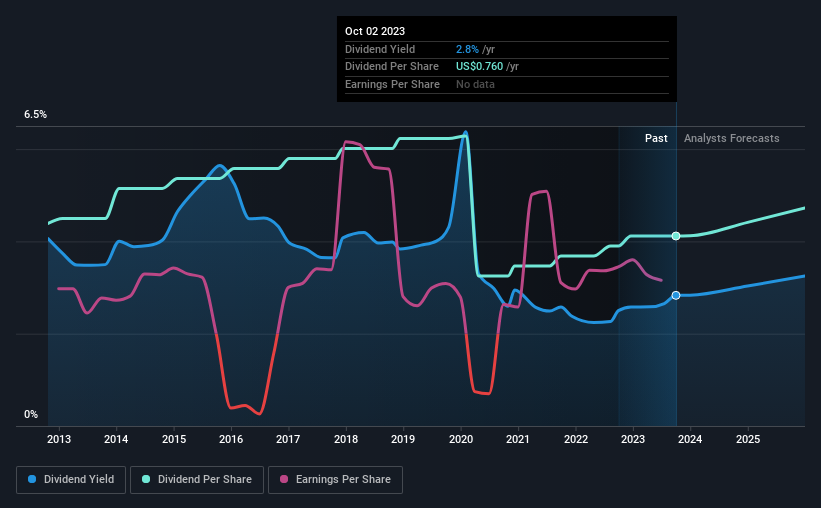
Task: Click the teal Dividend Per Share legend dot
Action: tap(146, 479)
